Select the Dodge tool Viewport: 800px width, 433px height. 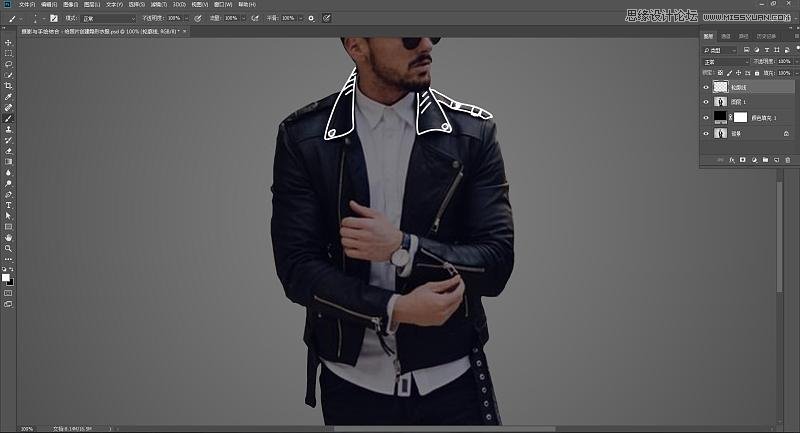(x=8, y=184)
